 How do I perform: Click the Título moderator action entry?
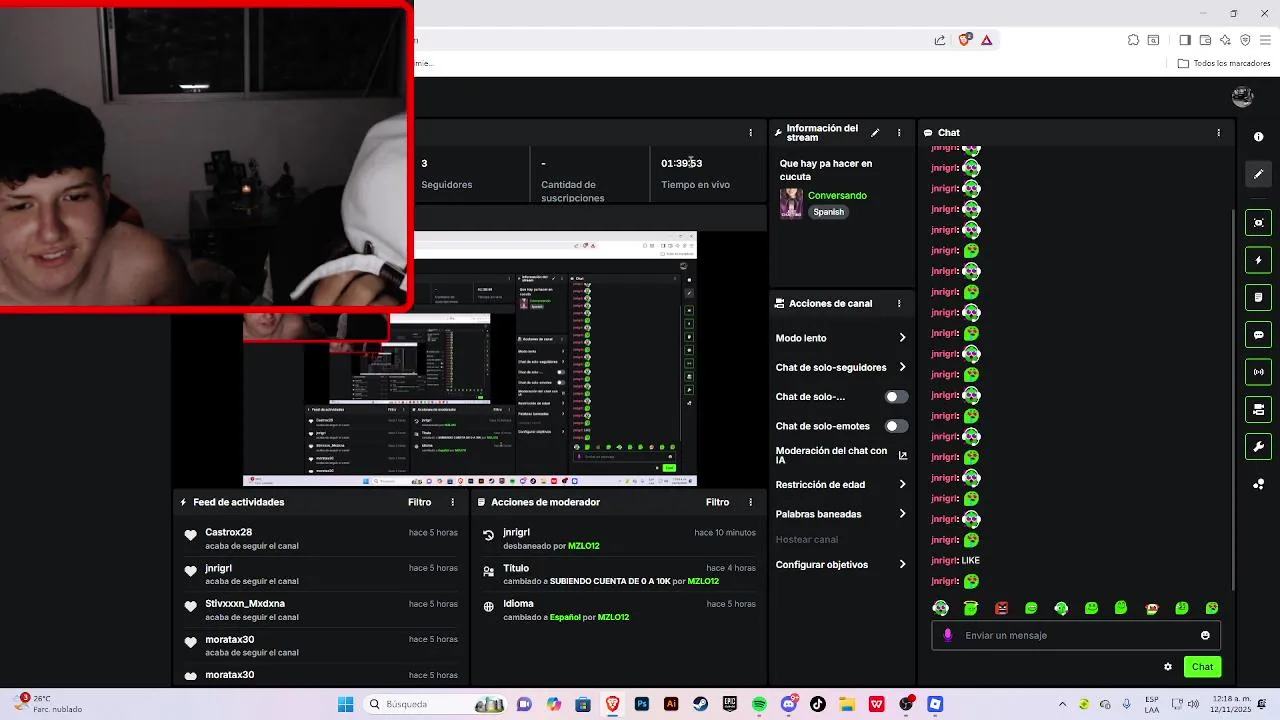click(619, 574)
